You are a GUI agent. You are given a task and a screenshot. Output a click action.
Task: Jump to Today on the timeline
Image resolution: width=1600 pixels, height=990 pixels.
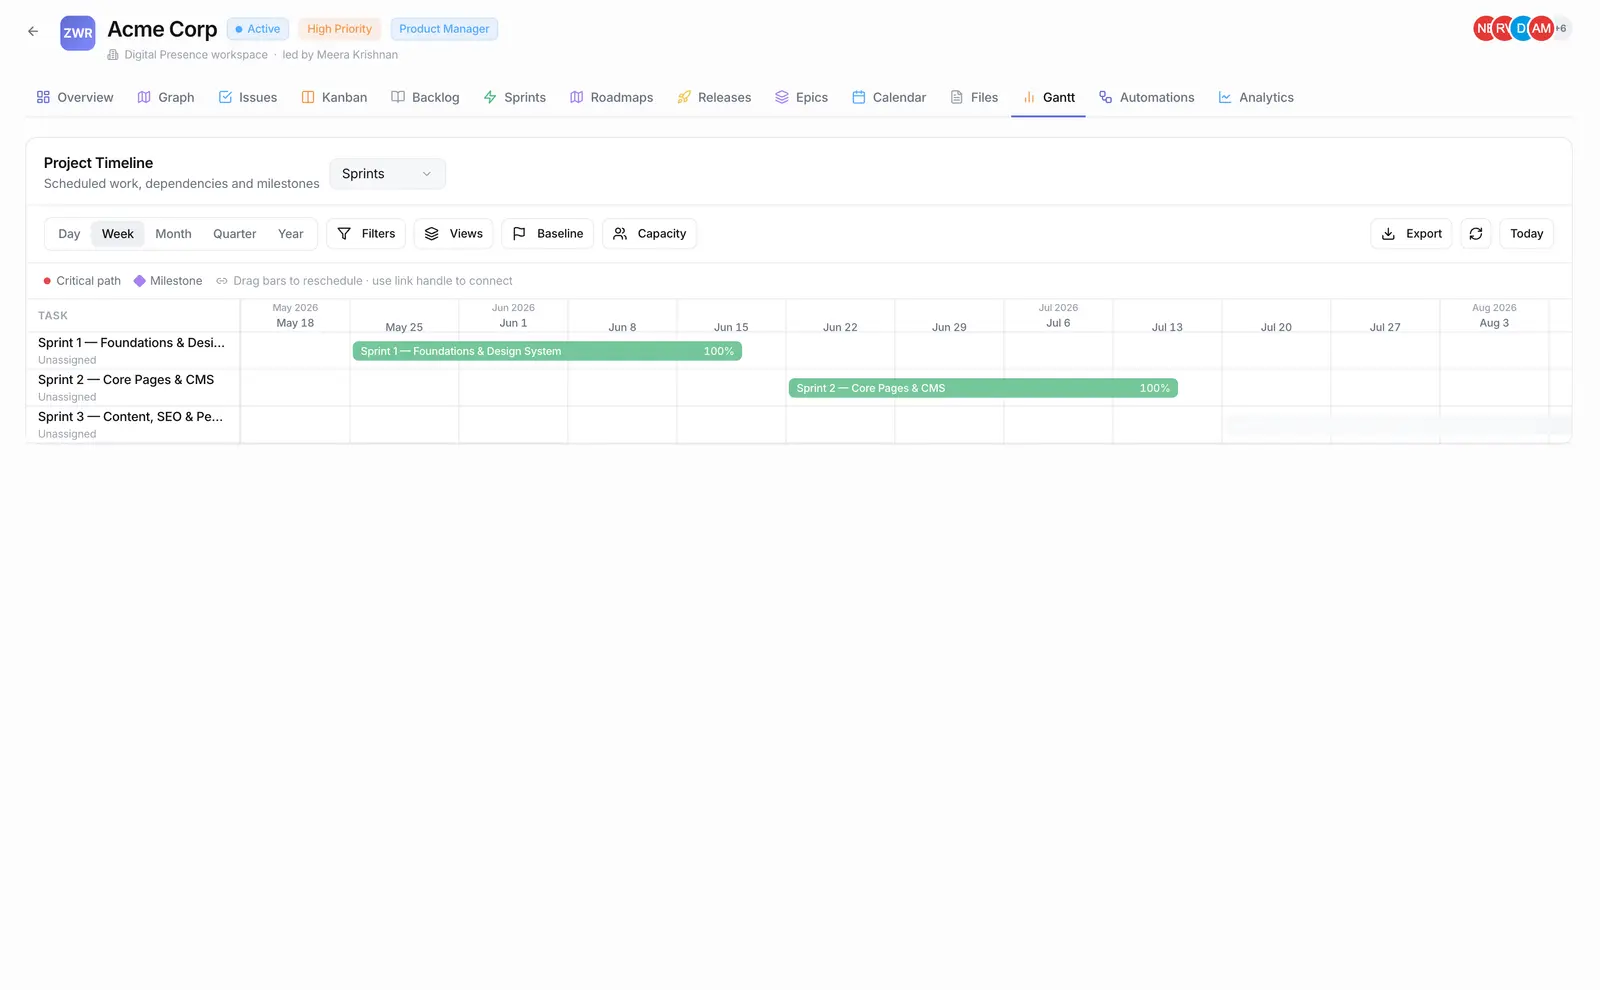tap(1526, 234)
